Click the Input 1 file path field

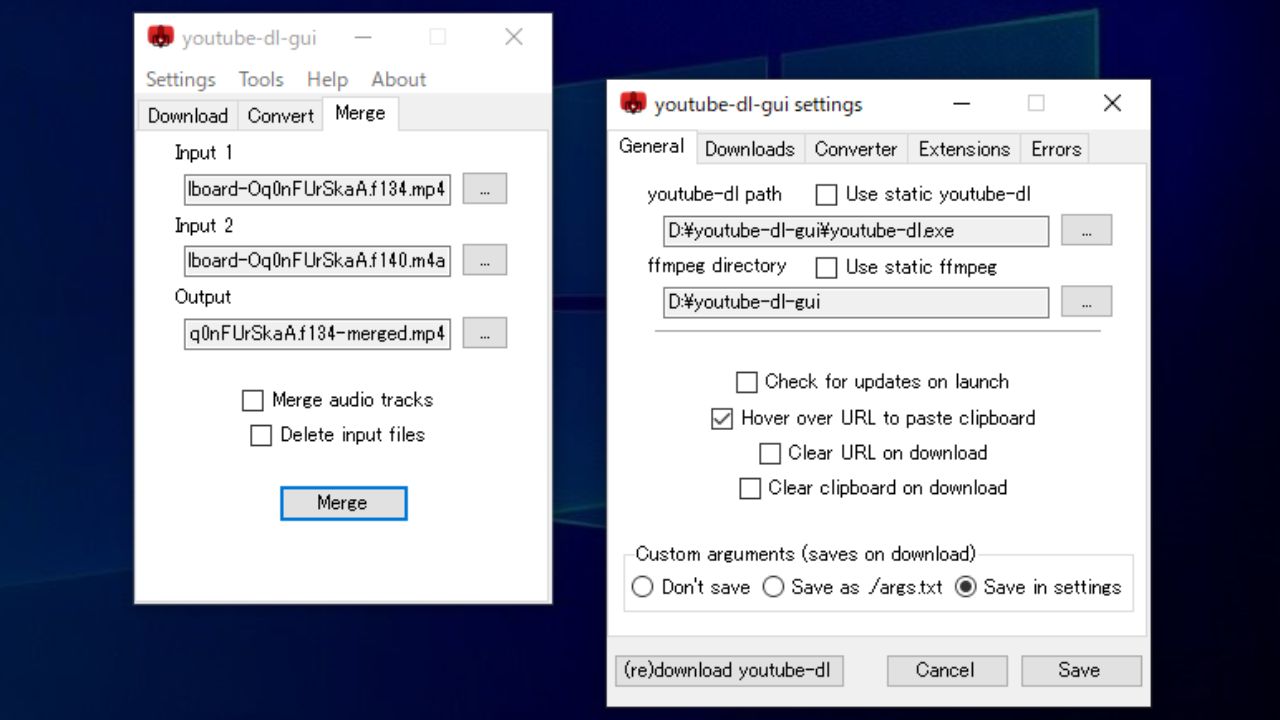click(x=317, y=189)
